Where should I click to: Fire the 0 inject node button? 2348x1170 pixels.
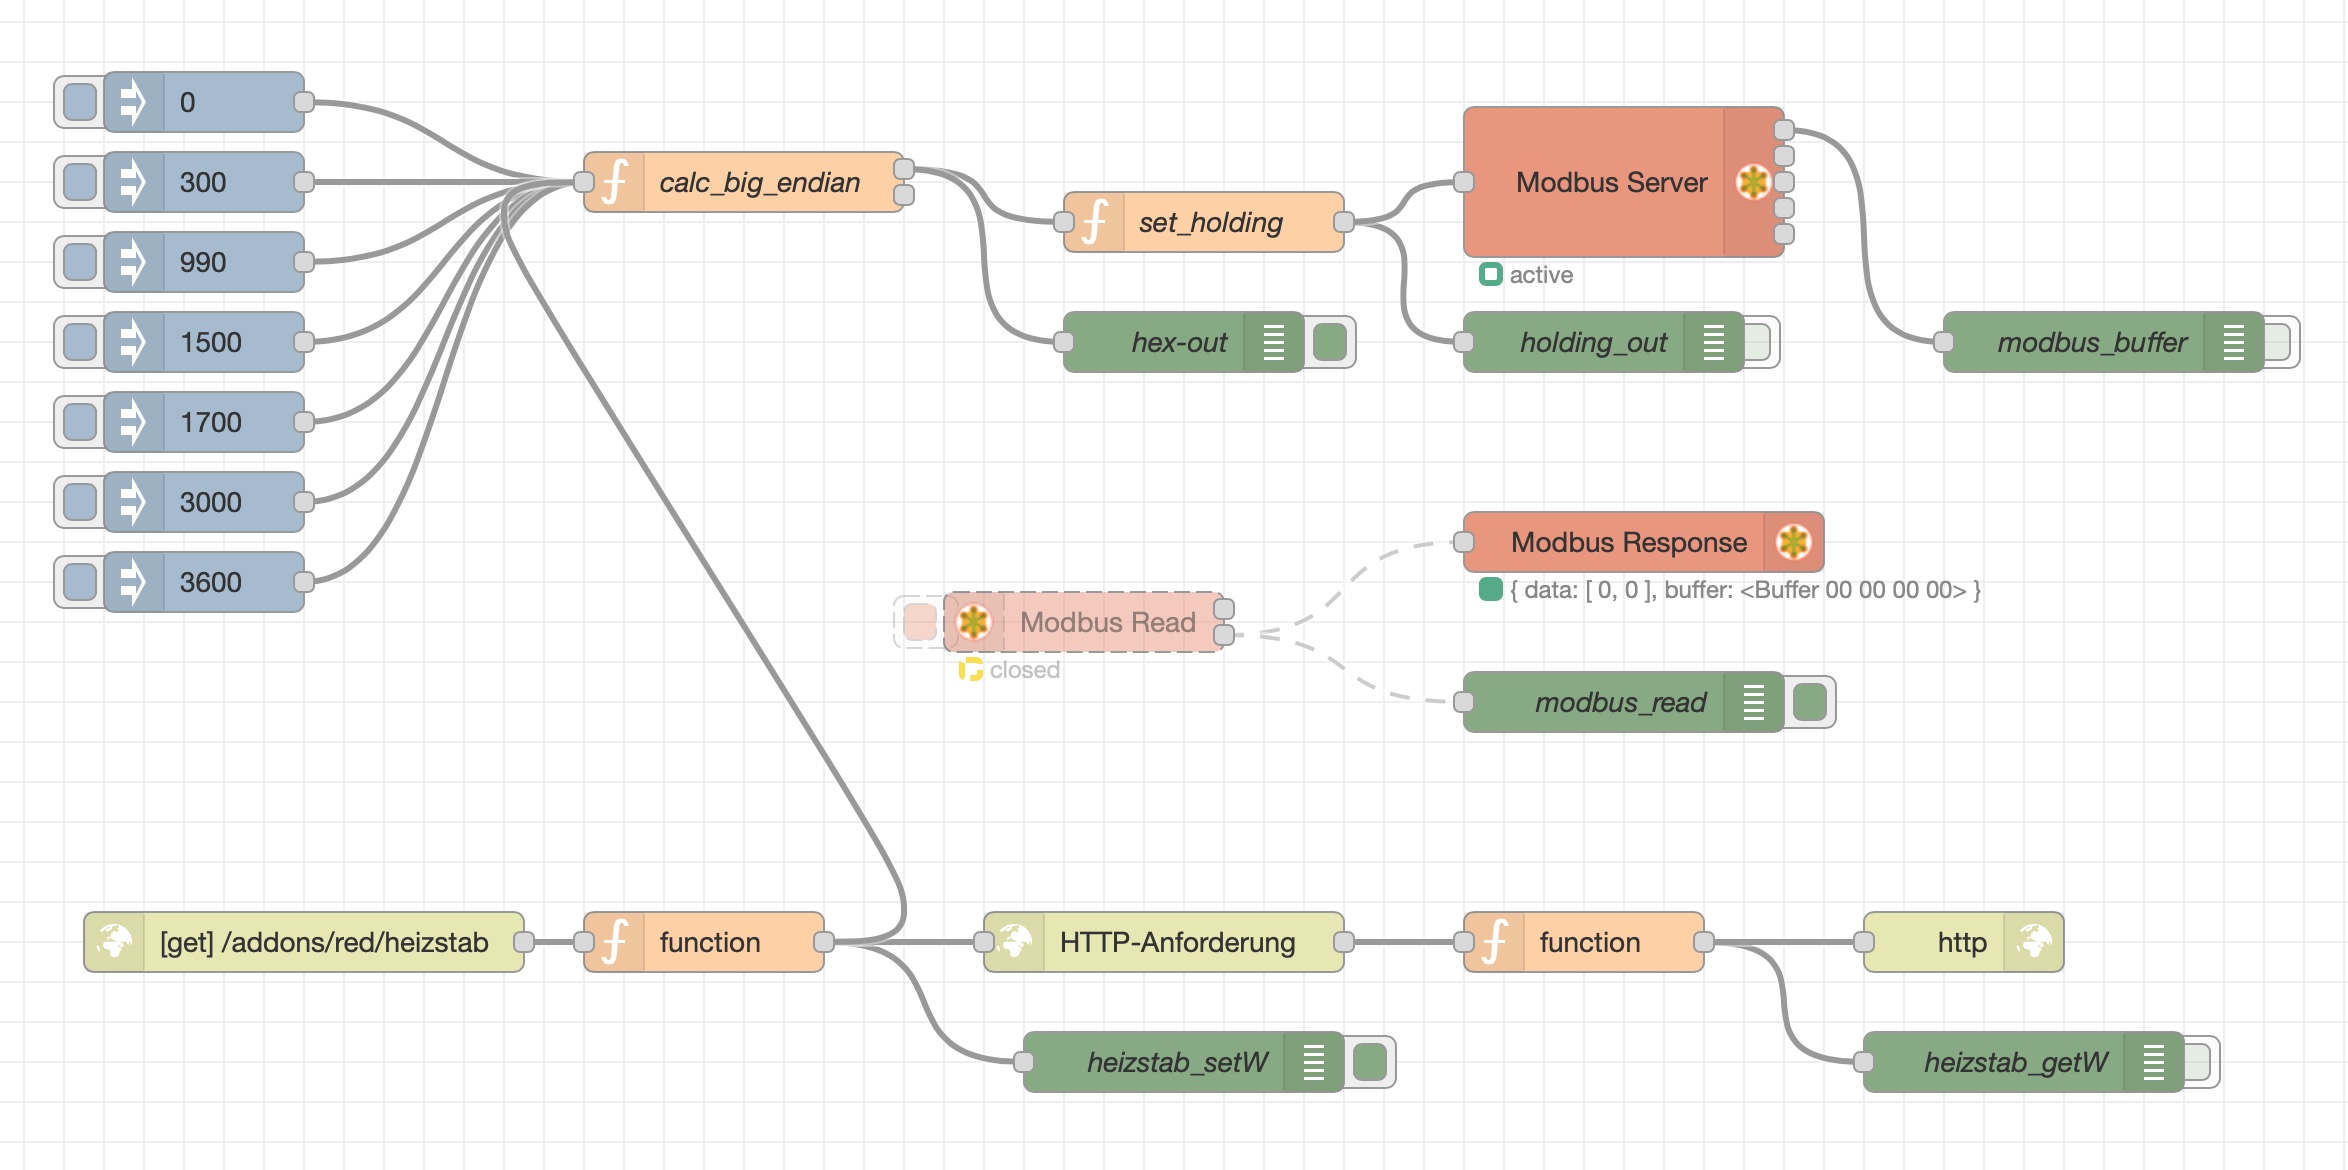click(x=80, y=102)
